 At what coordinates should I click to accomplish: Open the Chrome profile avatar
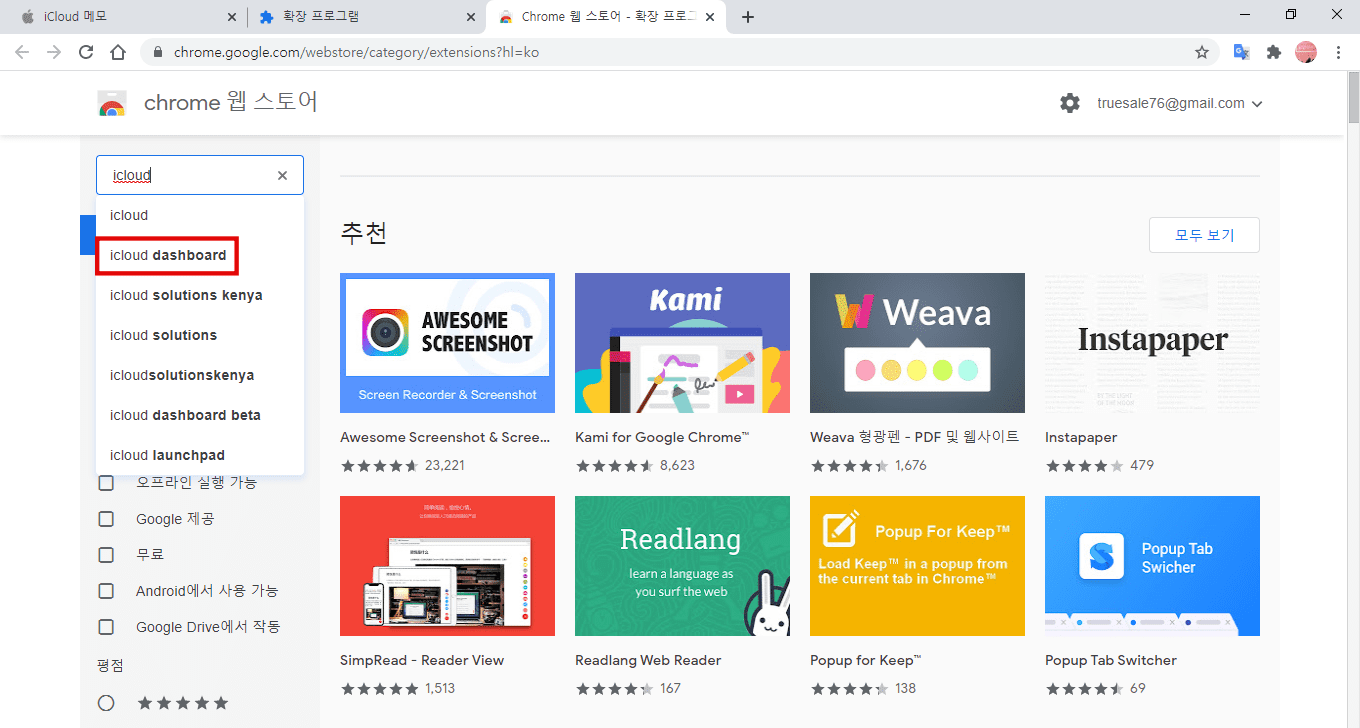[1306, 52]
